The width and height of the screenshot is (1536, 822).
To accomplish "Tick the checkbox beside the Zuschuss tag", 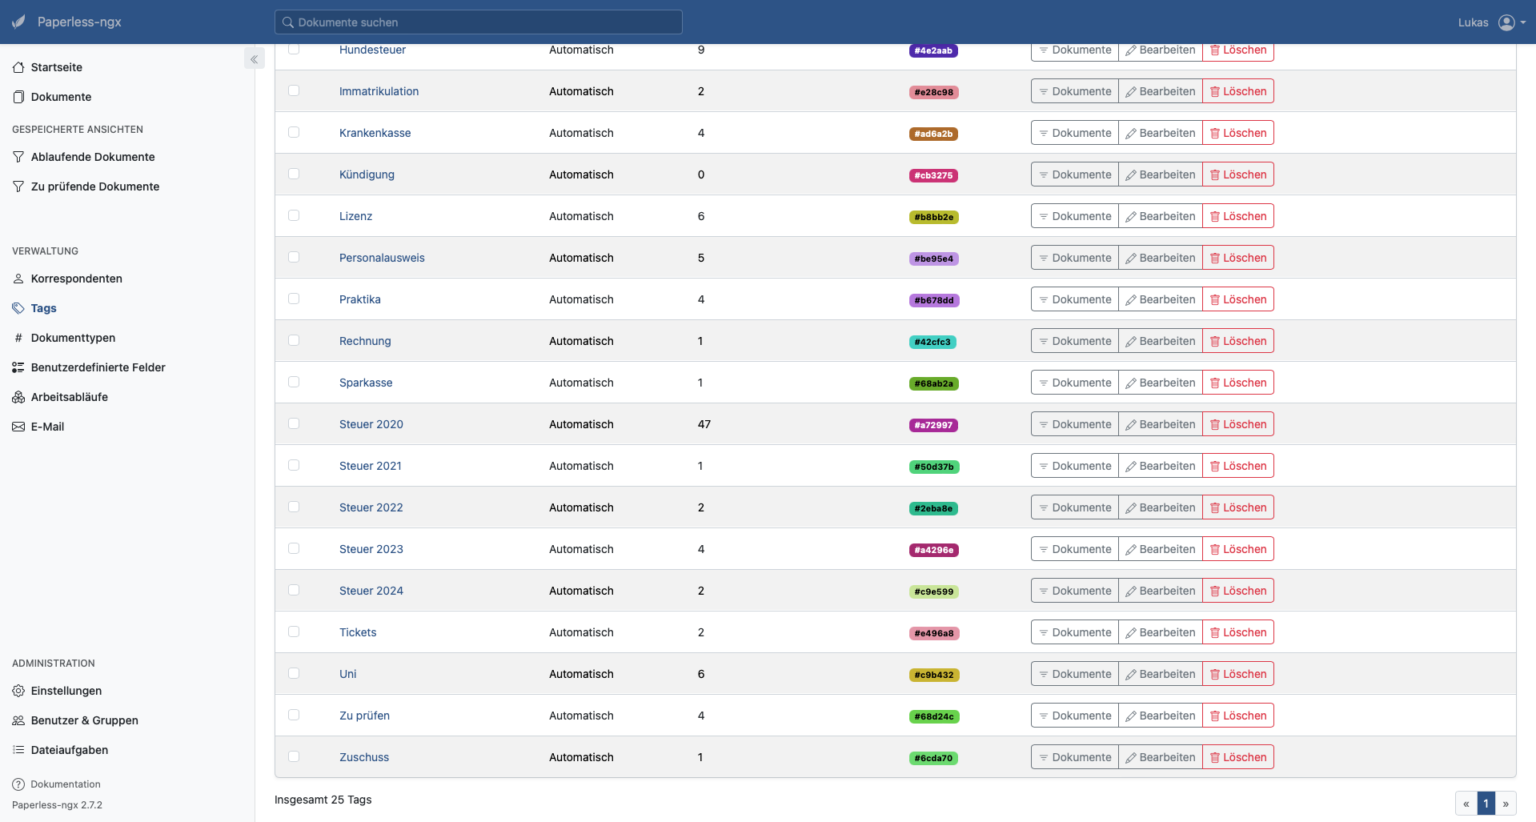I will tap(293, 756).
